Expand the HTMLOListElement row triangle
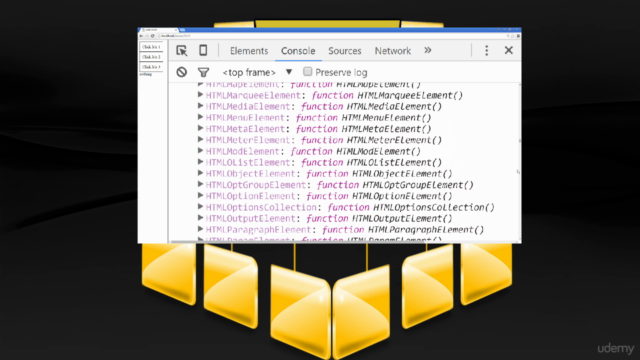Screen dimensions: 640x360 (x=200, y=162)
